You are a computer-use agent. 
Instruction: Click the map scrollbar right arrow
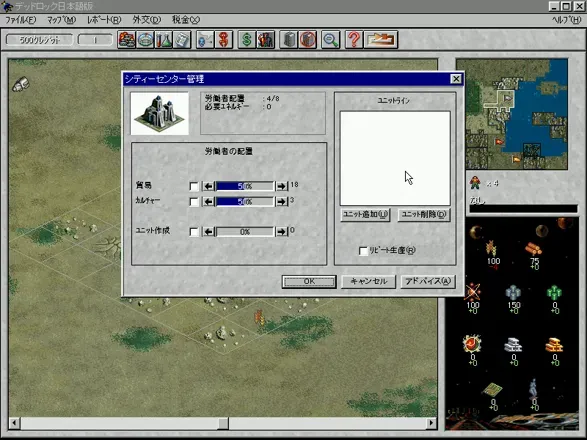(431, 423)
